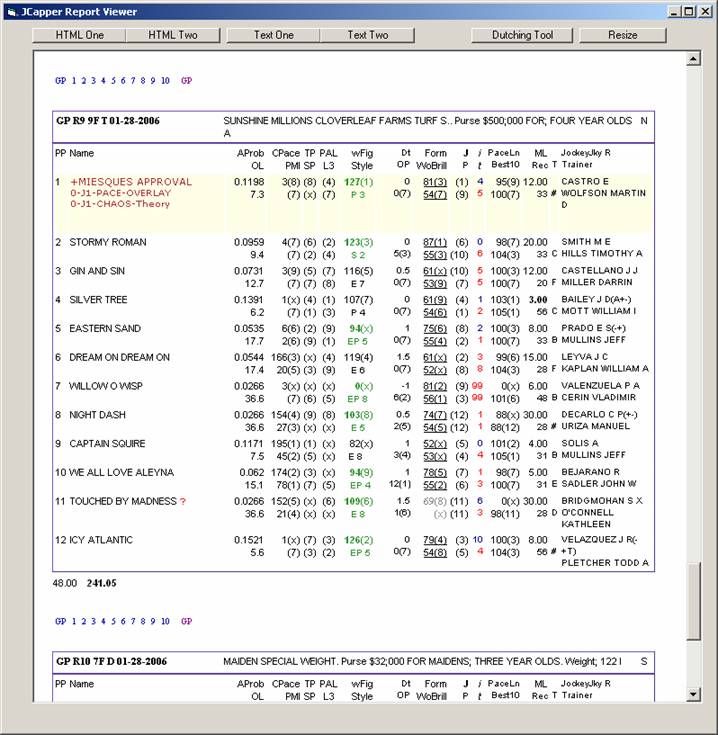Jump to race 10 in lower nav
718x735 pixels.
[165, 621]
